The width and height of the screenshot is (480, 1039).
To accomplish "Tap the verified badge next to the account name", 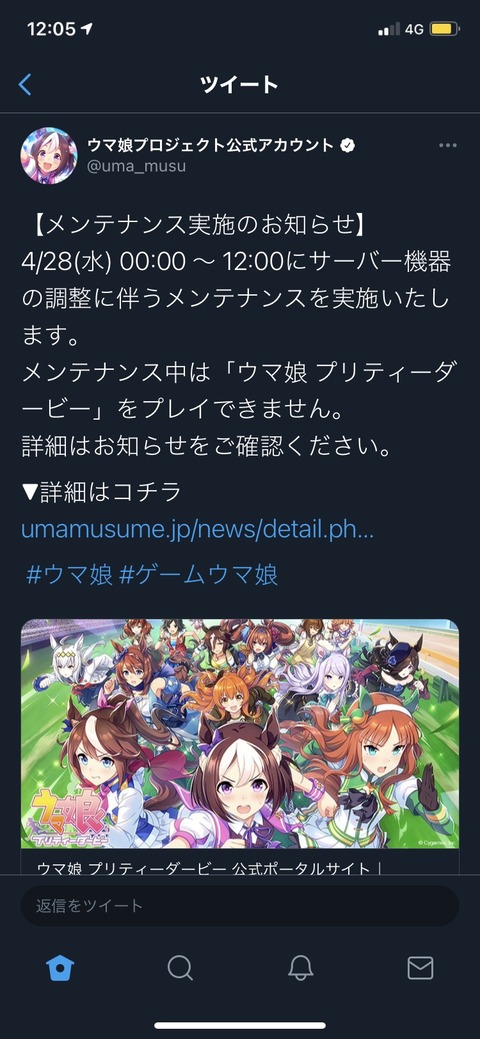I will [x=347, y=146].
